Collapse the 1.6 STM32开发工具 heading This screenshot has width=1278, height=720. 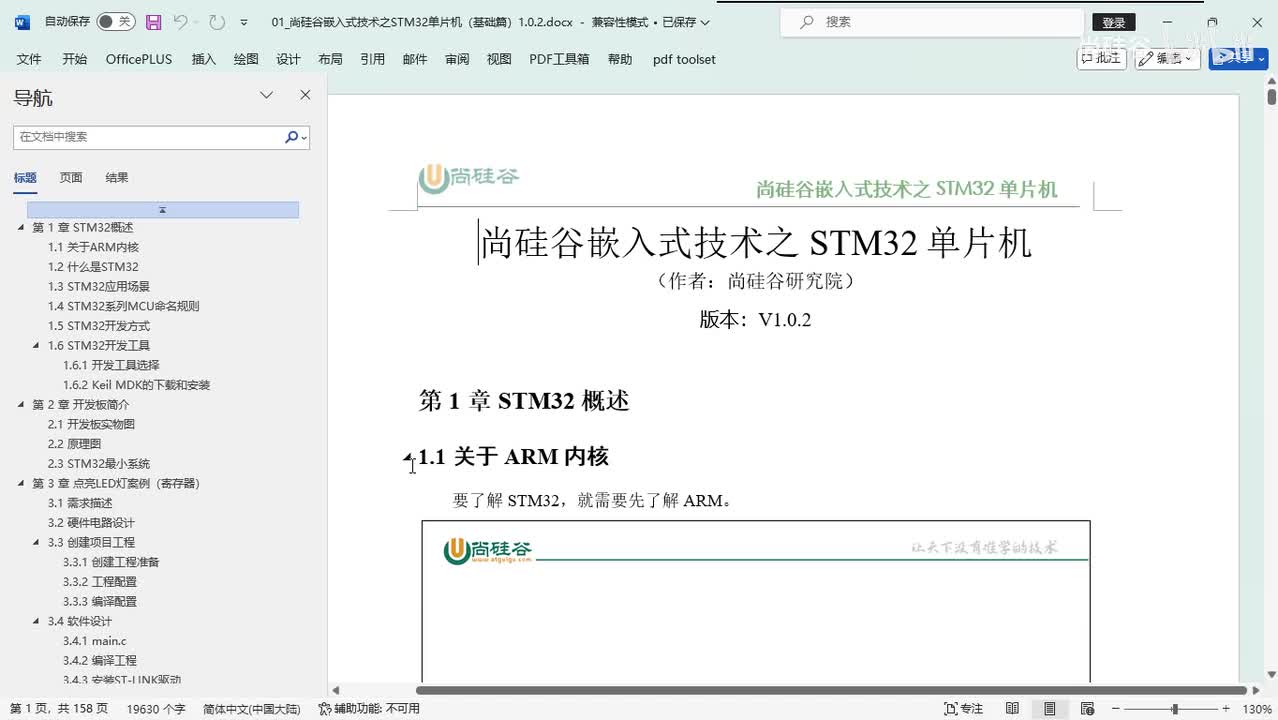pos(37,346)
